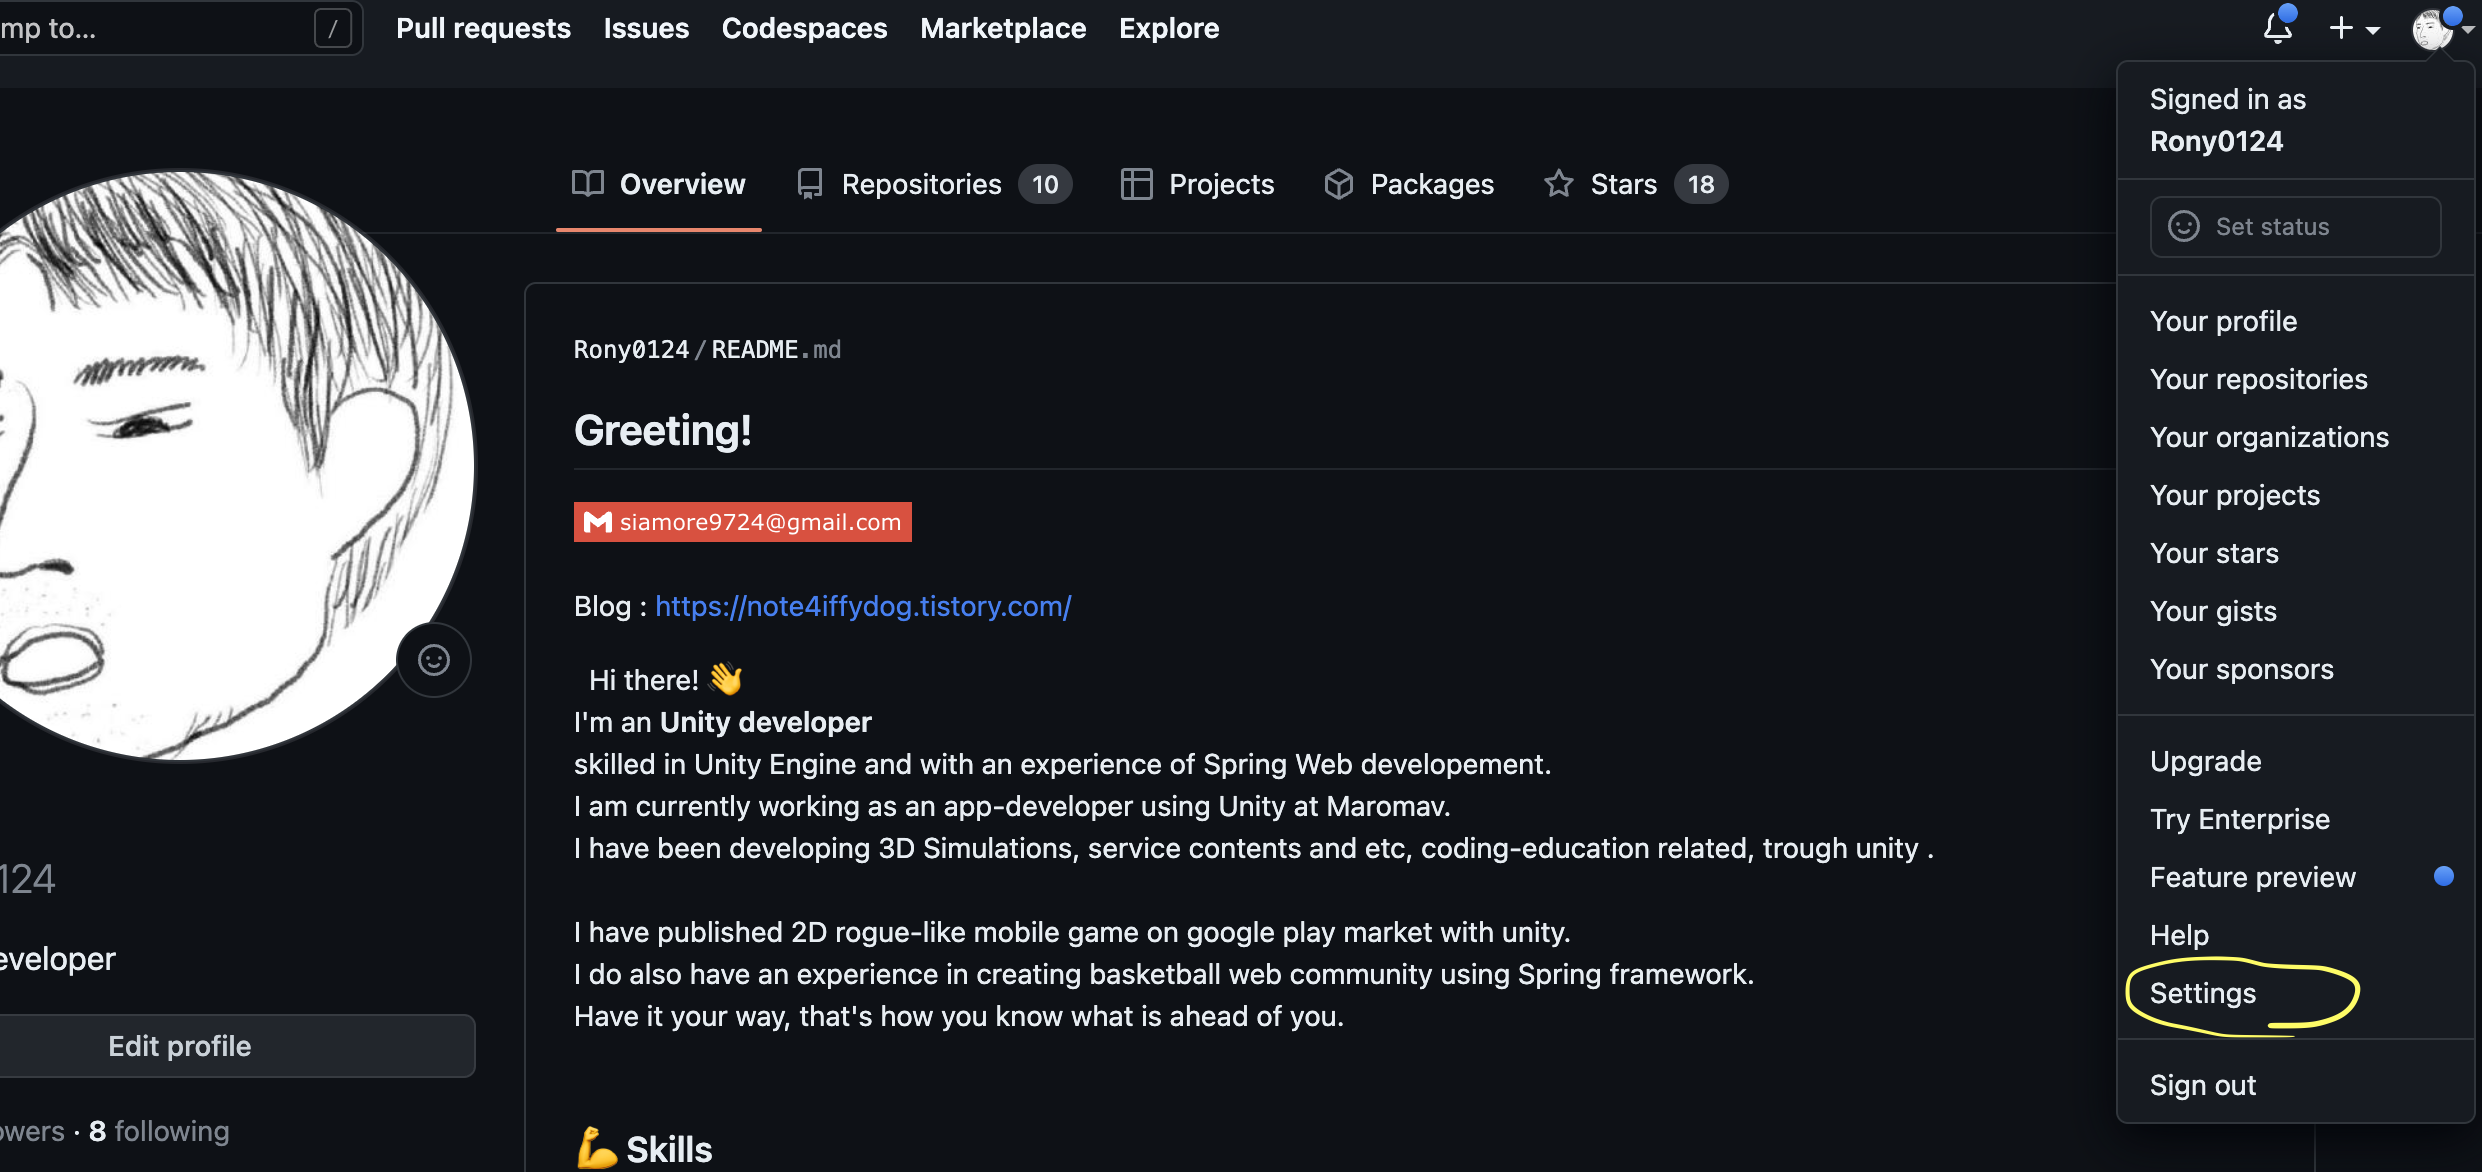This screenshot has width=2482, height=1172.
Task: Click the Packages cube icon
Action: [x=1338, y=184]
